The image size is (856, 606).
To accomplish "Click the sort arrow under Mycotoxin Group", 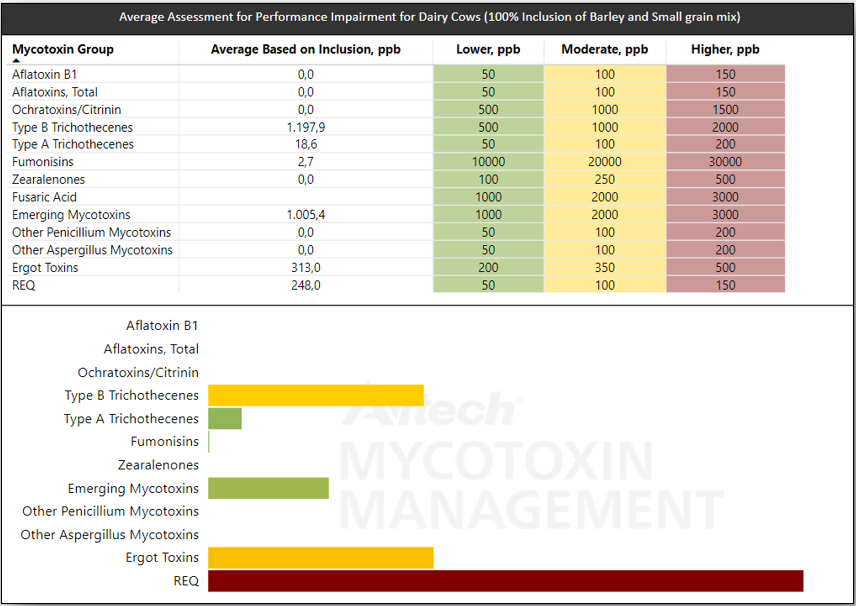I will [x=16, y=61].
